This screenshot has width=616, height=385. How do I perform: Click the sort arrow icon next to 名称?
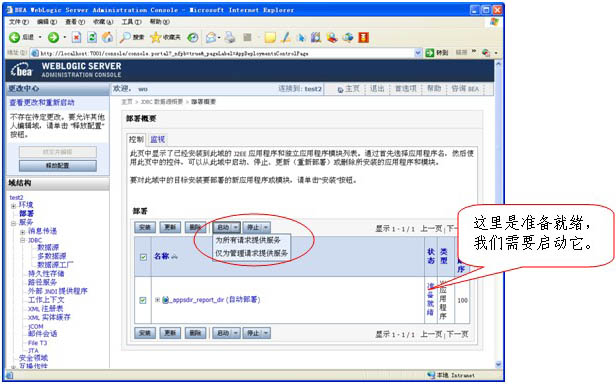pos(174,257)
